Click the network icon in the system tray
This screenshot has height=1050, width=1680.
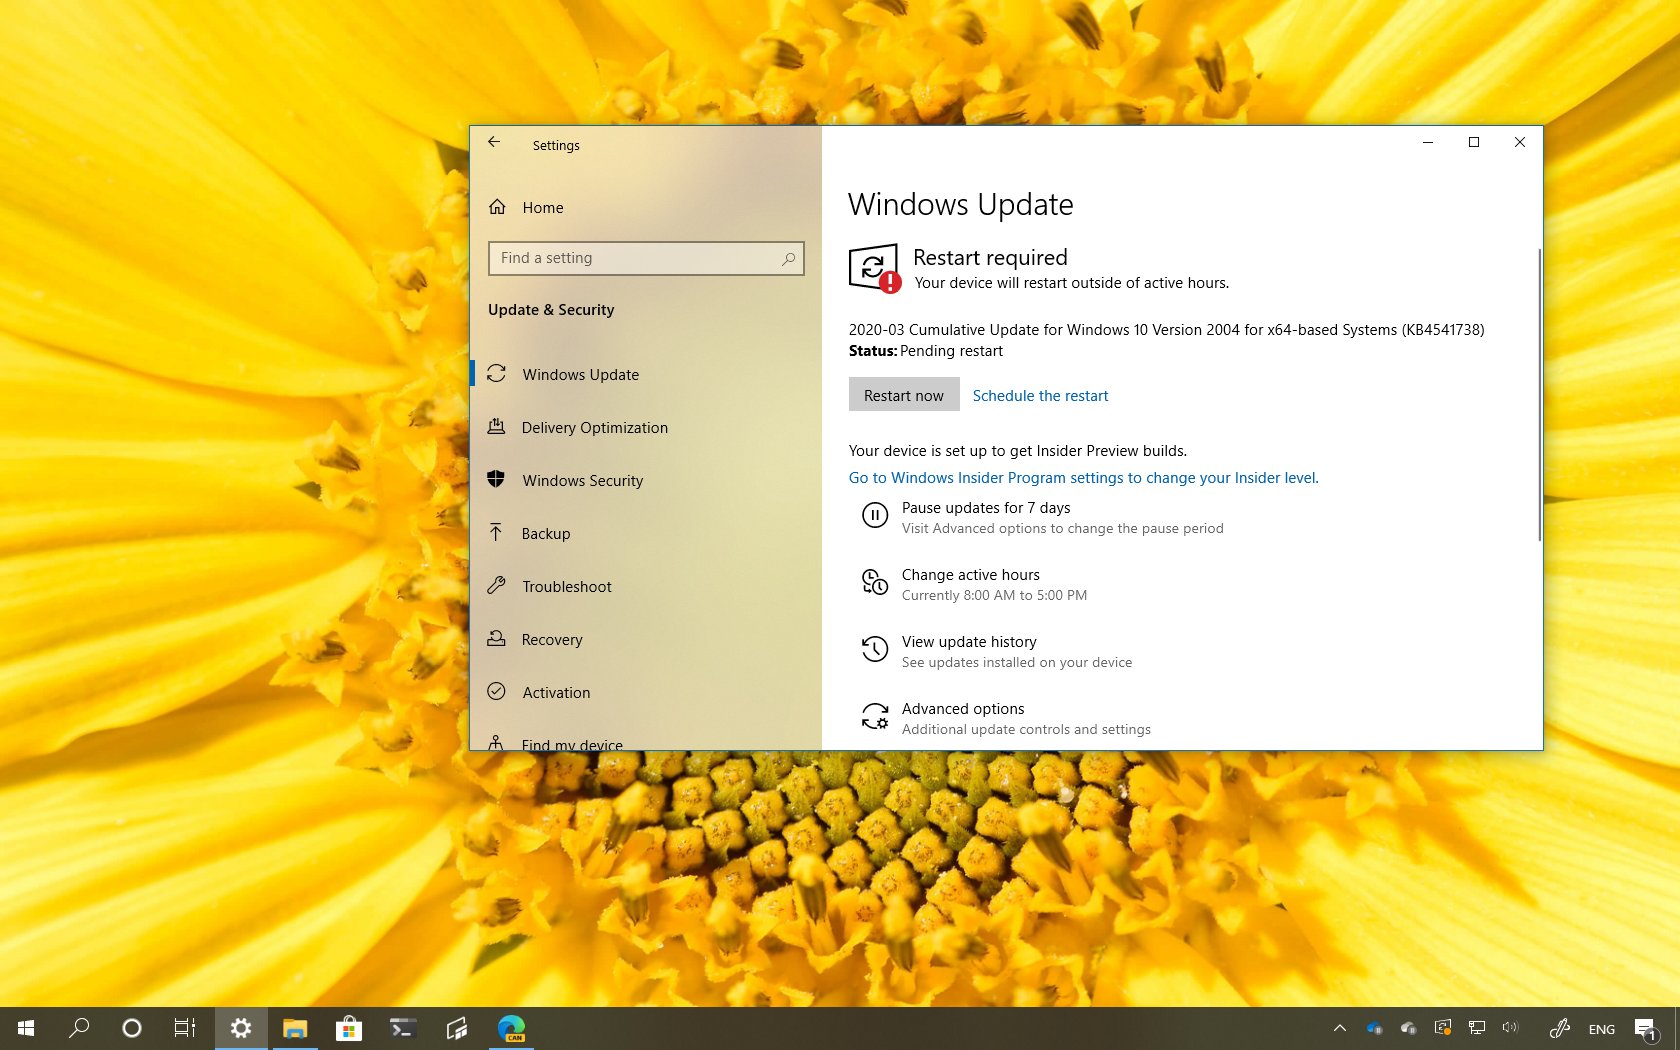click(x=1476, y=1028)
